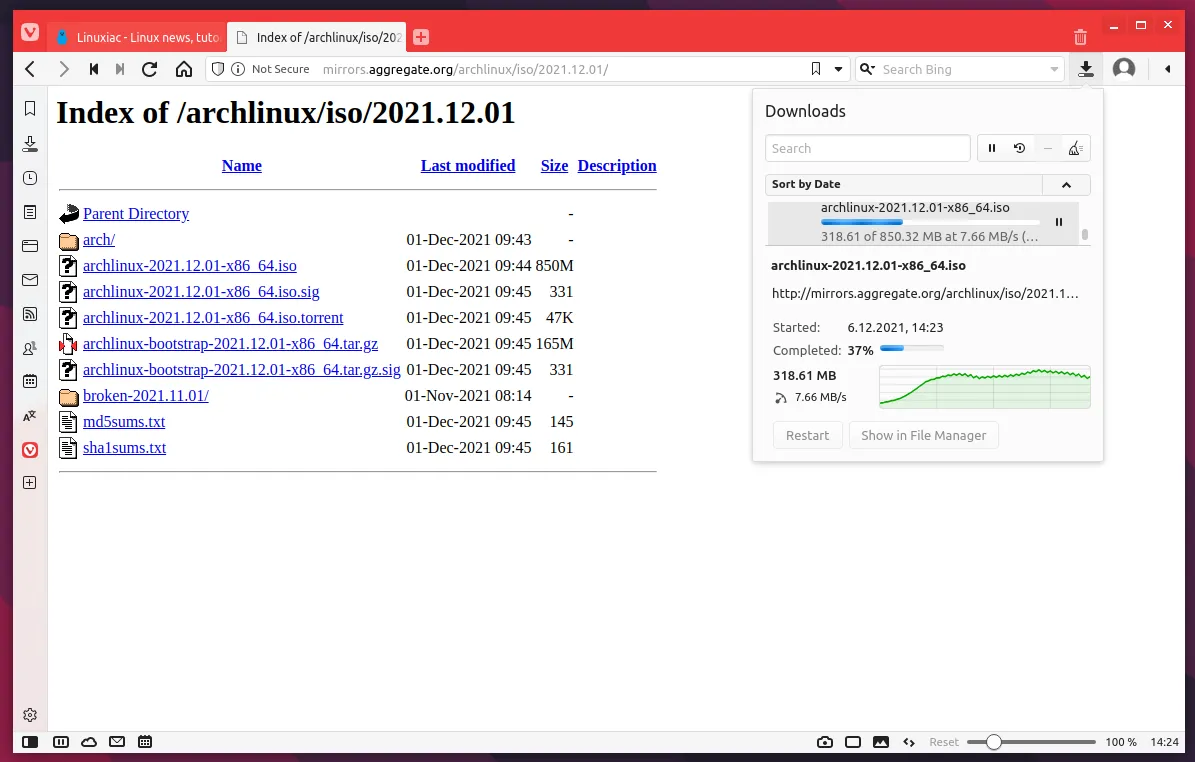This screenshot has width=1195, height=762.
Task: Open the address bar history dropdown
Action: pos(838,69)
